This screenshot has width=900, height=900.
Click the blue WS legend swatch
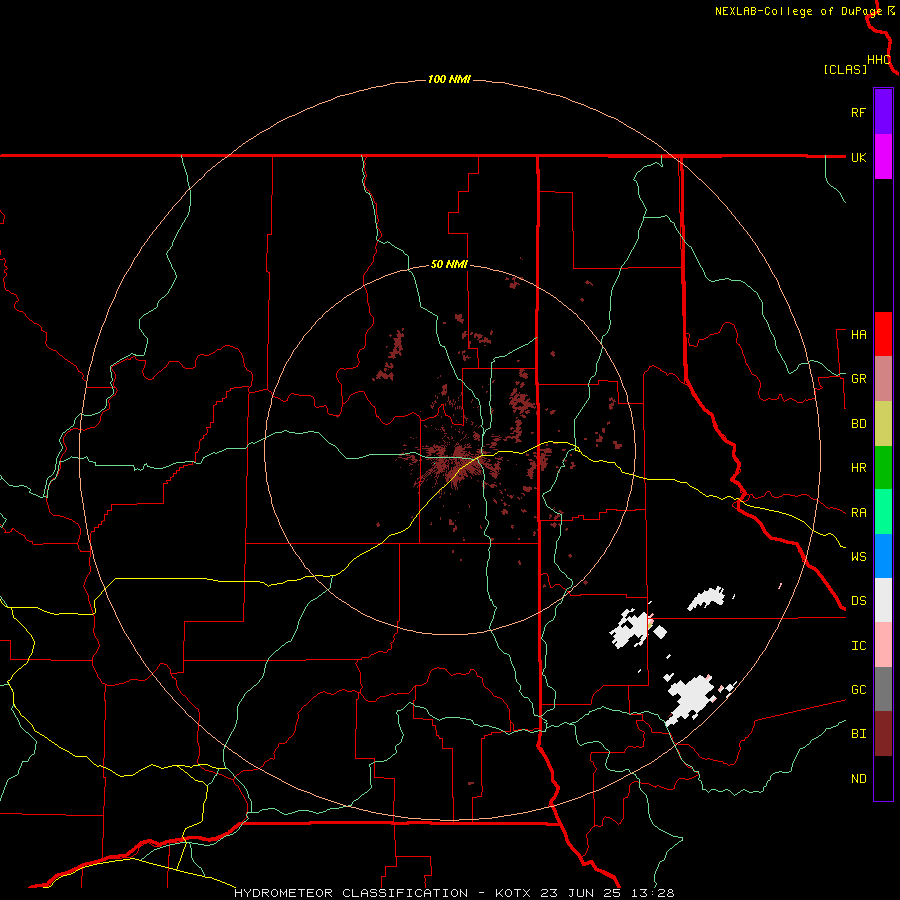(x=883, y=556)
